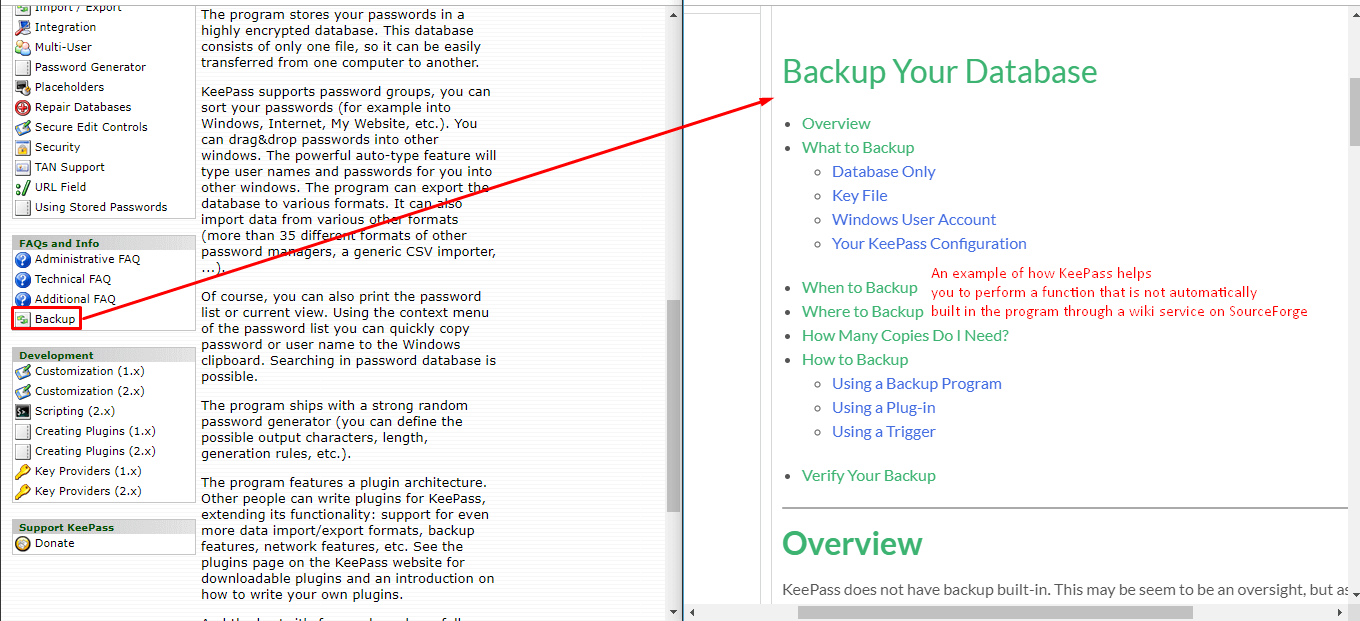
Task: Click the "Backup Your Database" heading
Action: click(939, 72)
